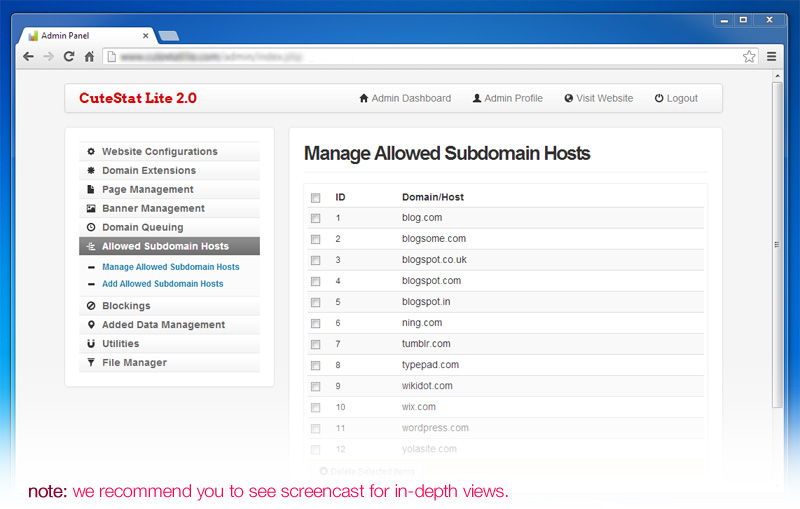Check the box for blogspot.co.uk
800x509 pixels.
(315, 261)
